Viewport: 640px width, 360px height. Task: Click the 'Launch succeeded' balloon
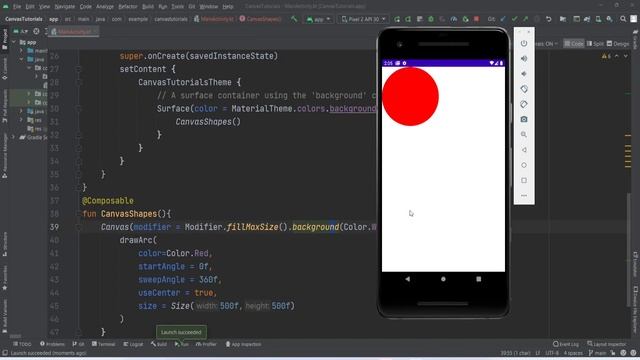tap(181, 332)
